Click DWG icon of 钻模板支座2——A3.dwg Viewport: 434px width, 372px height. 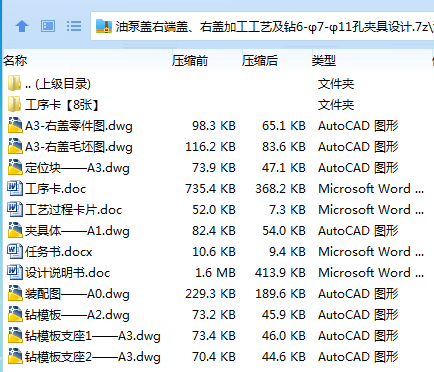(15, 356)
